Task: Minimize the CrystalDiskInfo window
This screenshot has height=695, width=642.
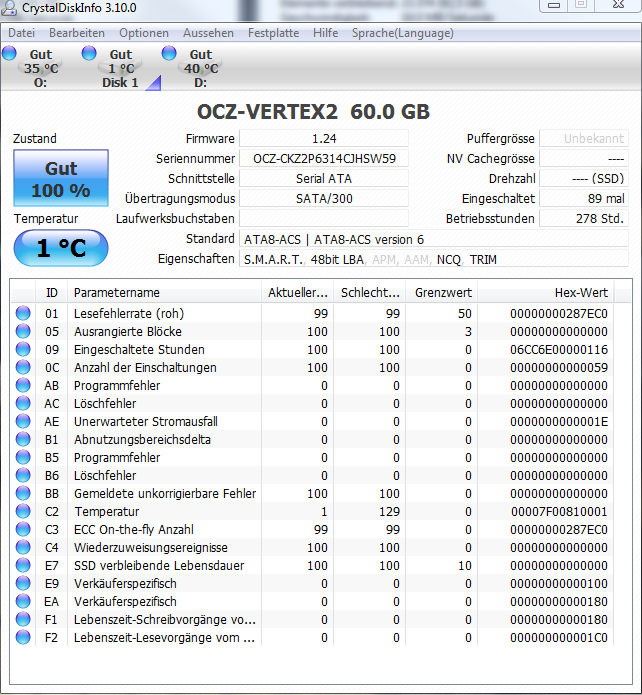Action: 554,5
